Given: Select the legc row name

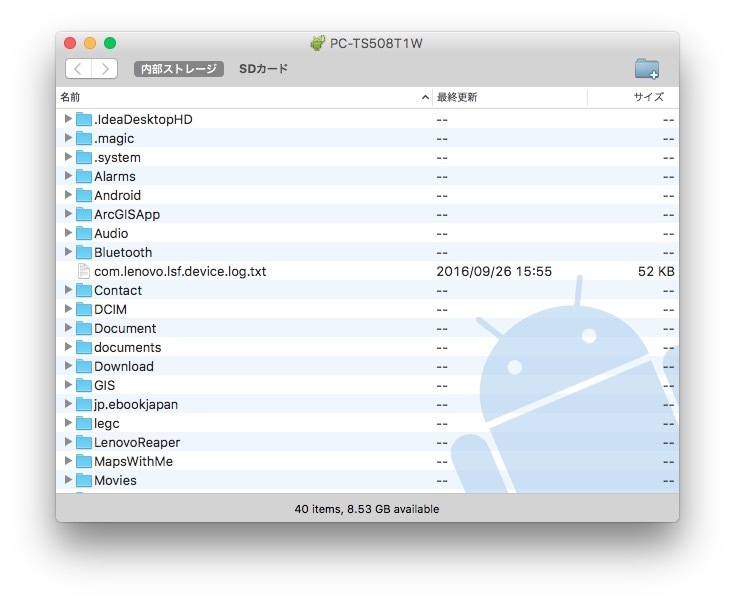Looking at the screenshot, I should tap(107, 424).
